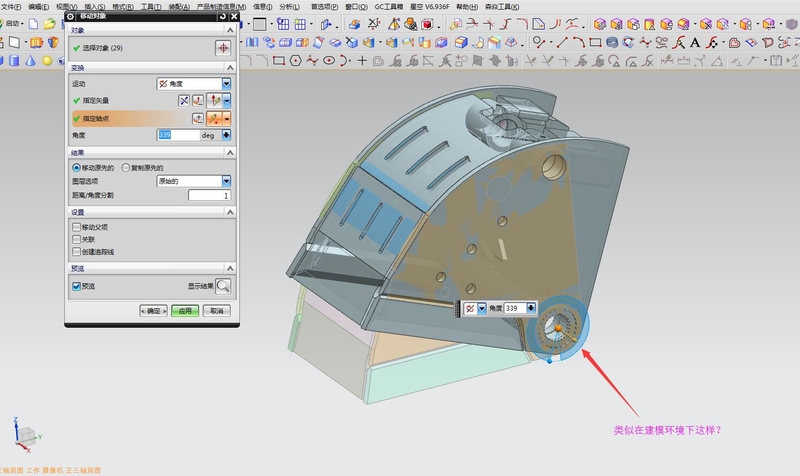Open the 工具(T) menu

point(151,7)
